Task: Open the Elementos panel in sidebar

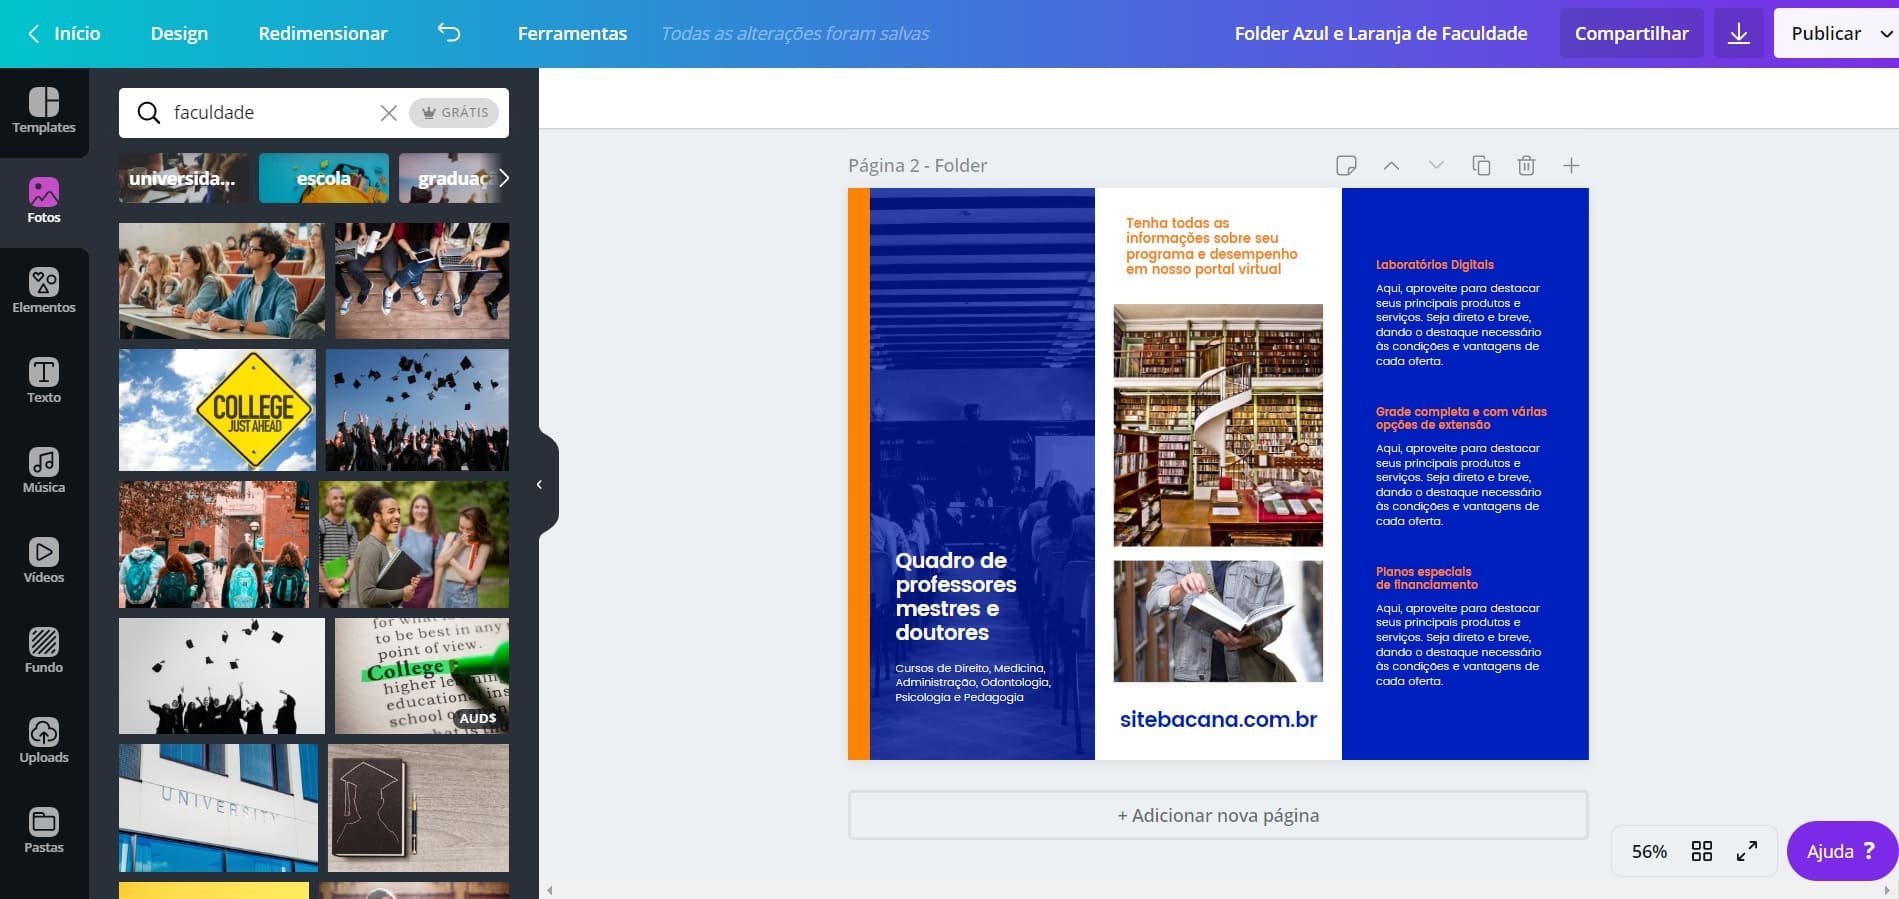Action: (x=43, y=291)
